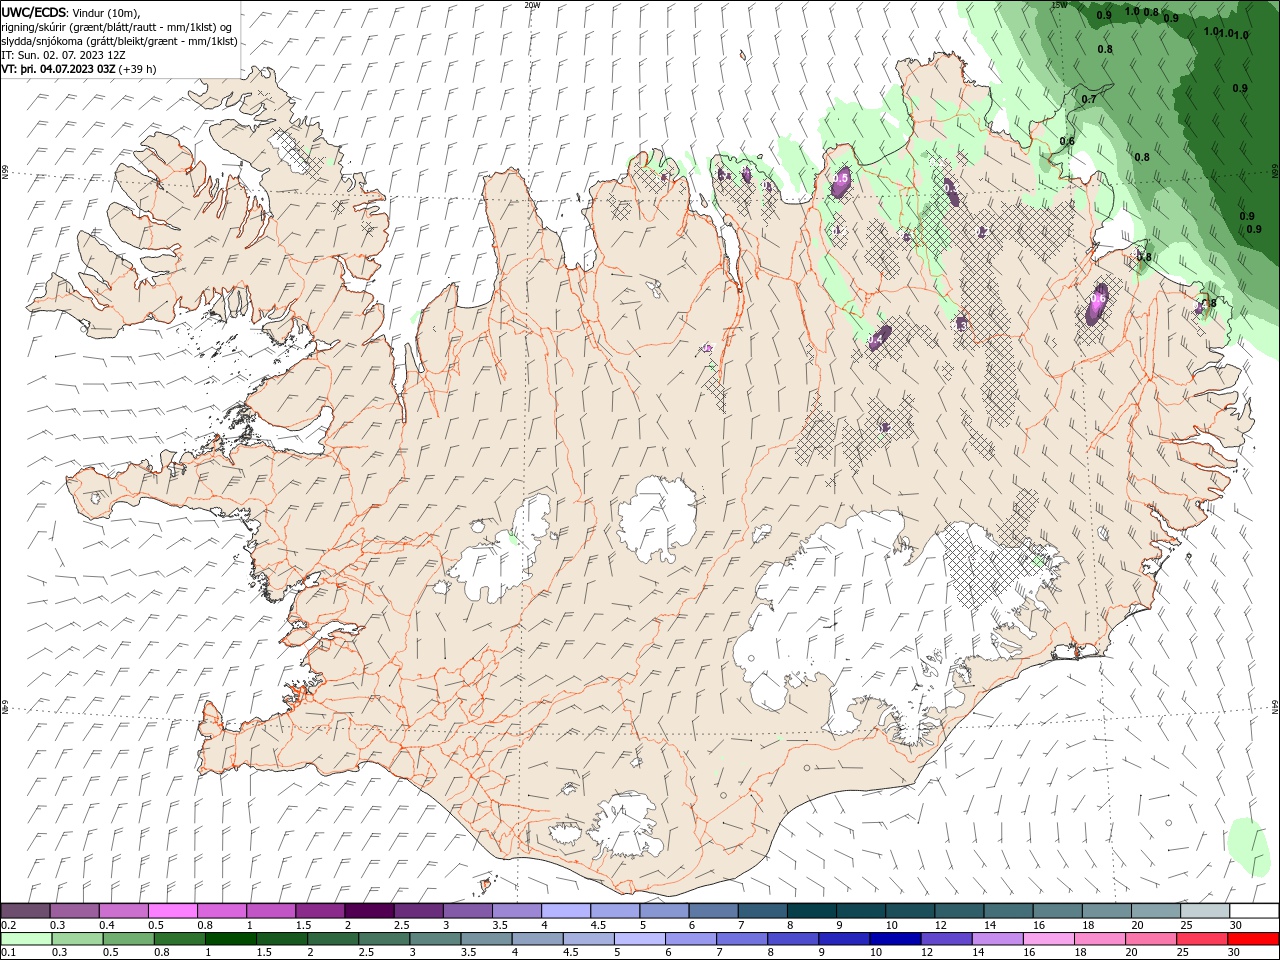Select the grey-teal 18 snow-scale swatch

click(1105, 911)
